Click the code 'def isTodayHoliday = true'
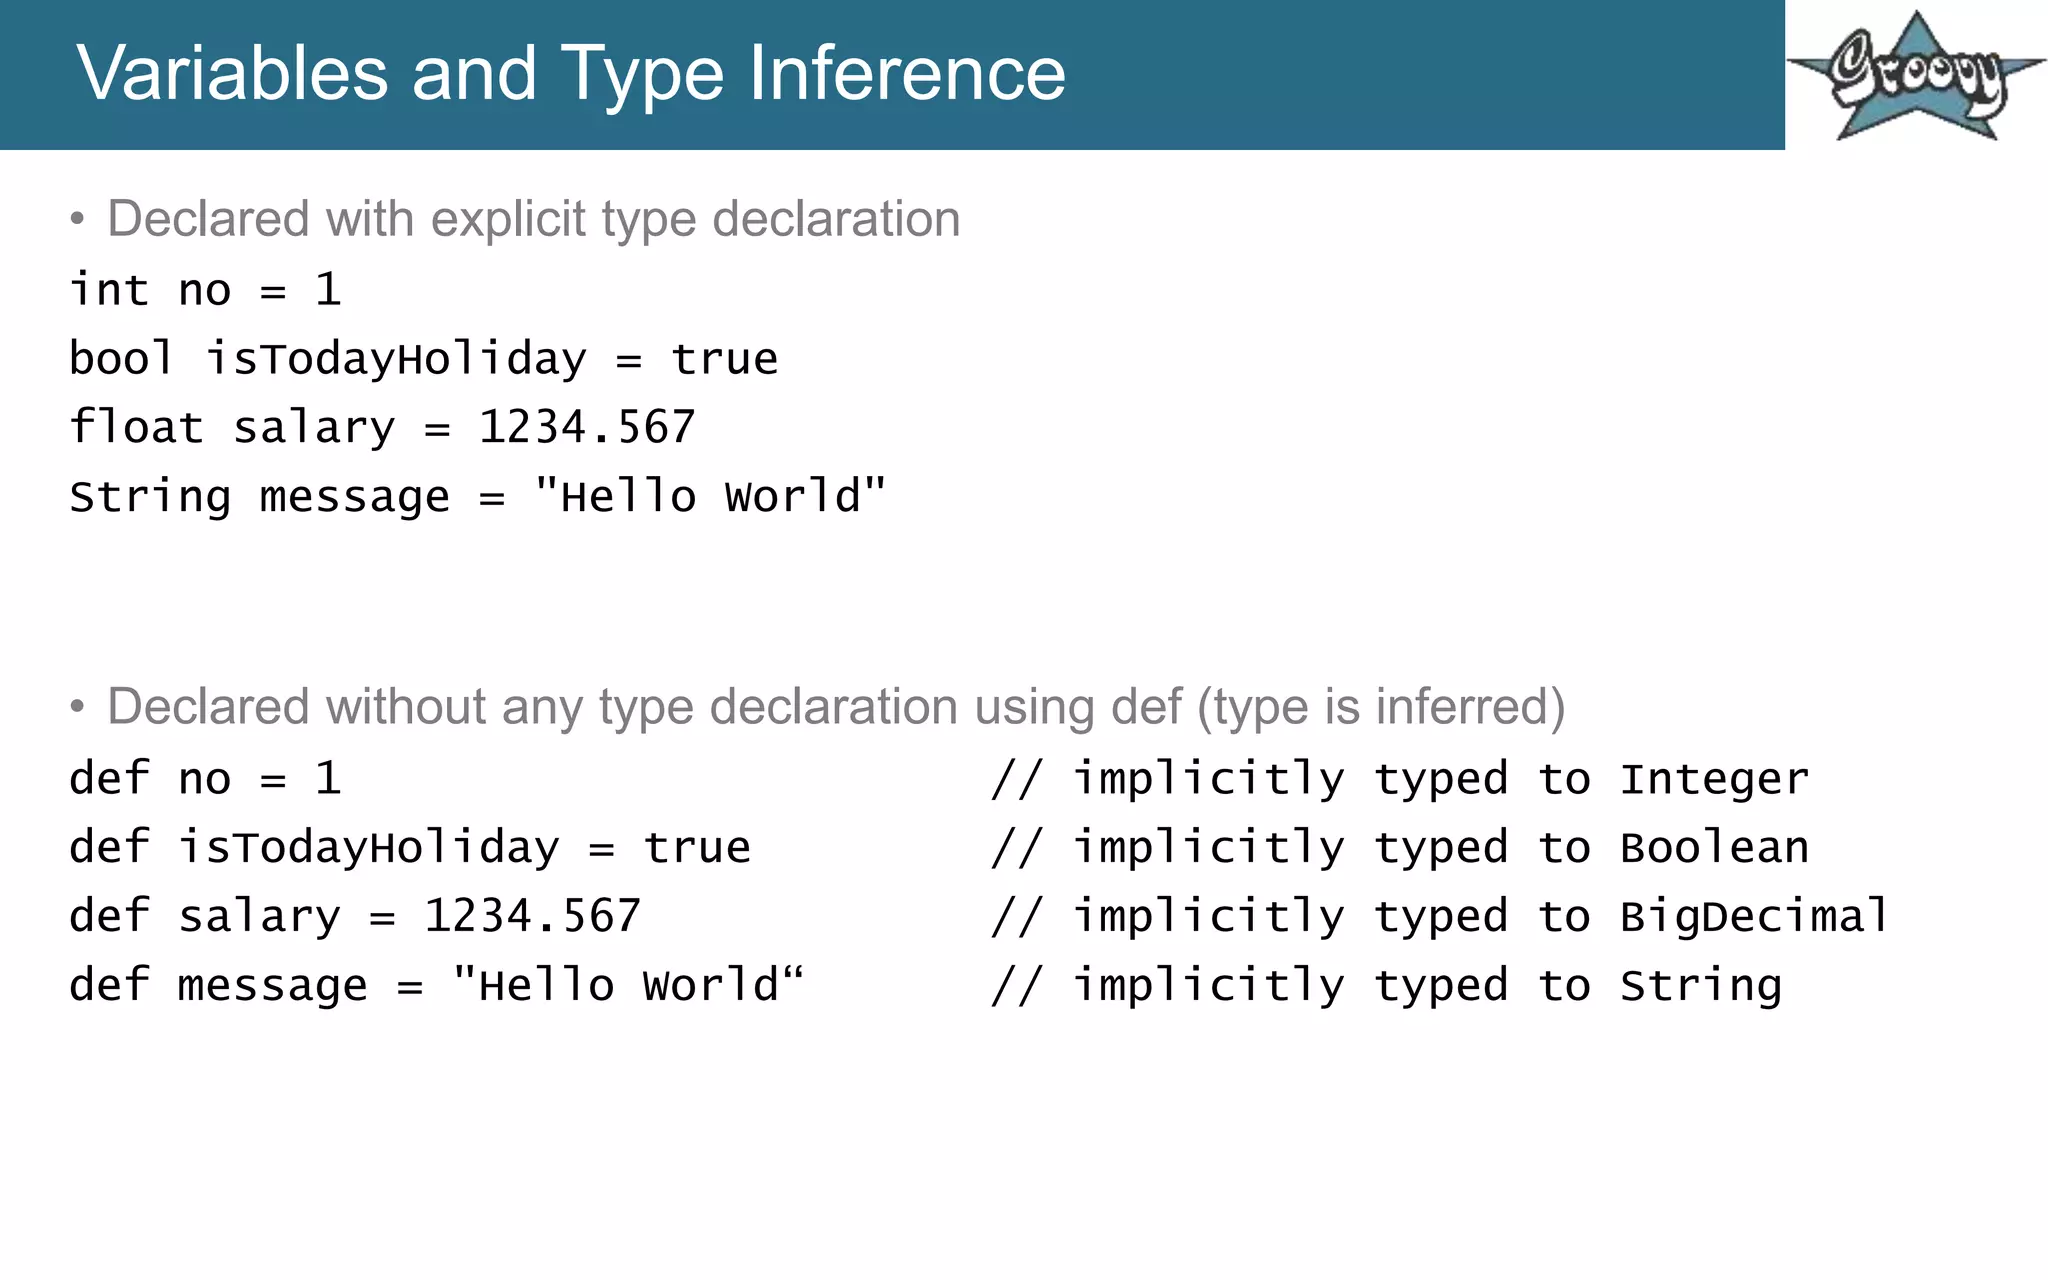This screenshot has height=1280, width=2048. 410,847
